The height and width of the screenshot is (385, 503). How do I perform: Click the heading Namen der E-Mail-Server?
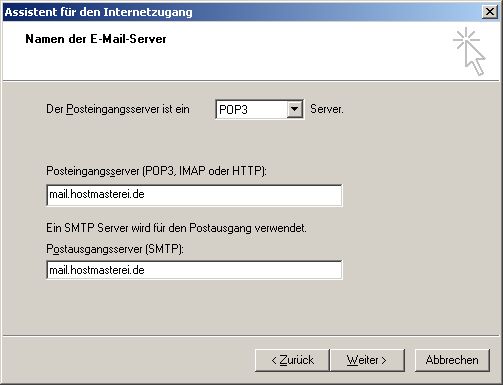[x=96, y=39]
